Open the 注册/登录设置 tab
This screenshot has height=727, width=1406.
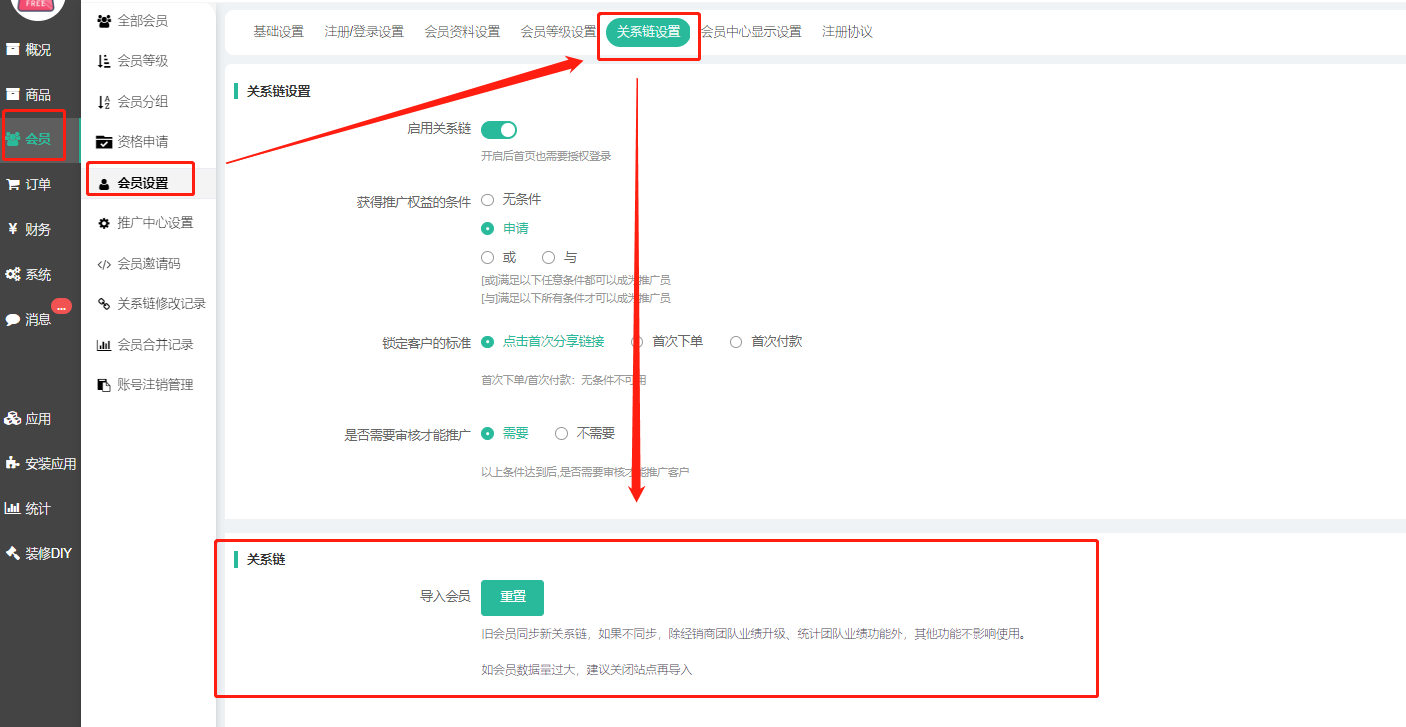click(x=364, y=32)
